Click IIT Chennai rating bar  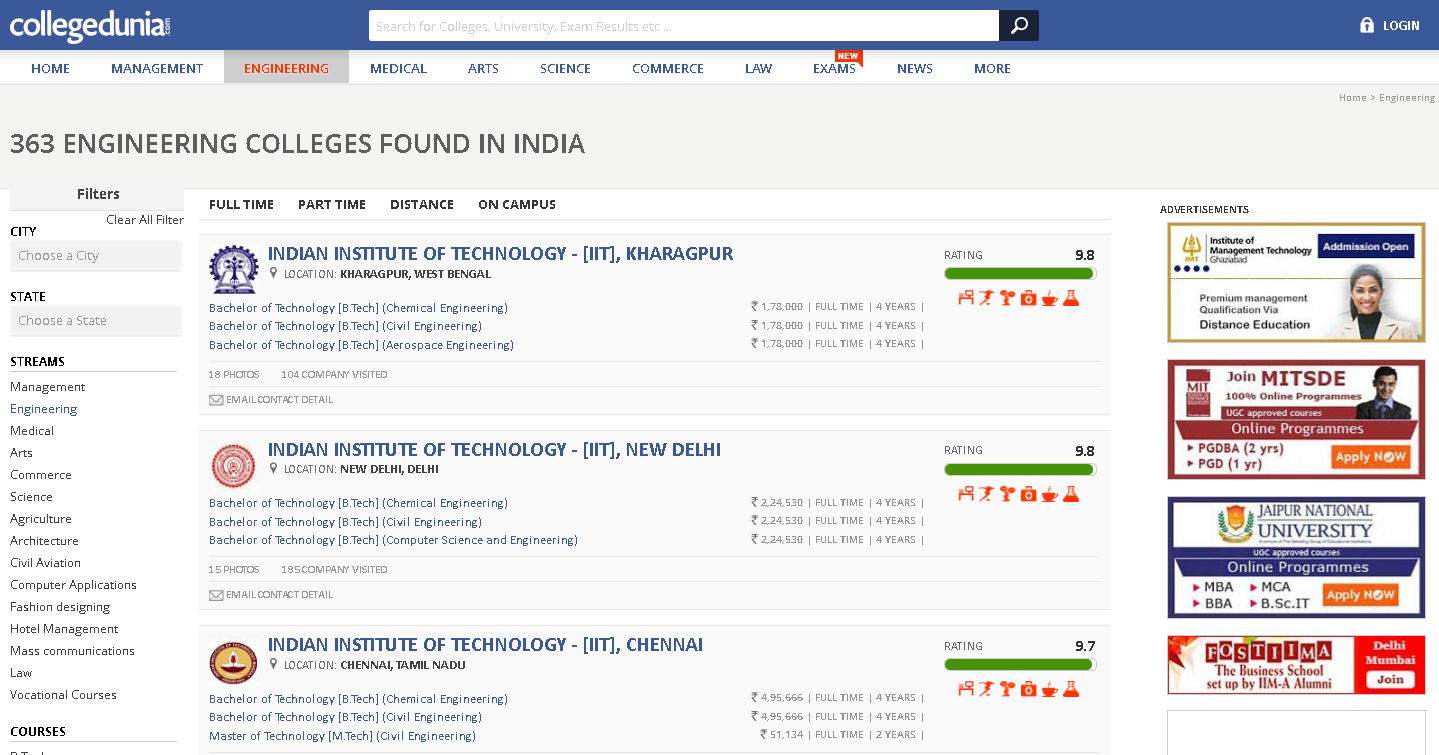click(1019, 665)
